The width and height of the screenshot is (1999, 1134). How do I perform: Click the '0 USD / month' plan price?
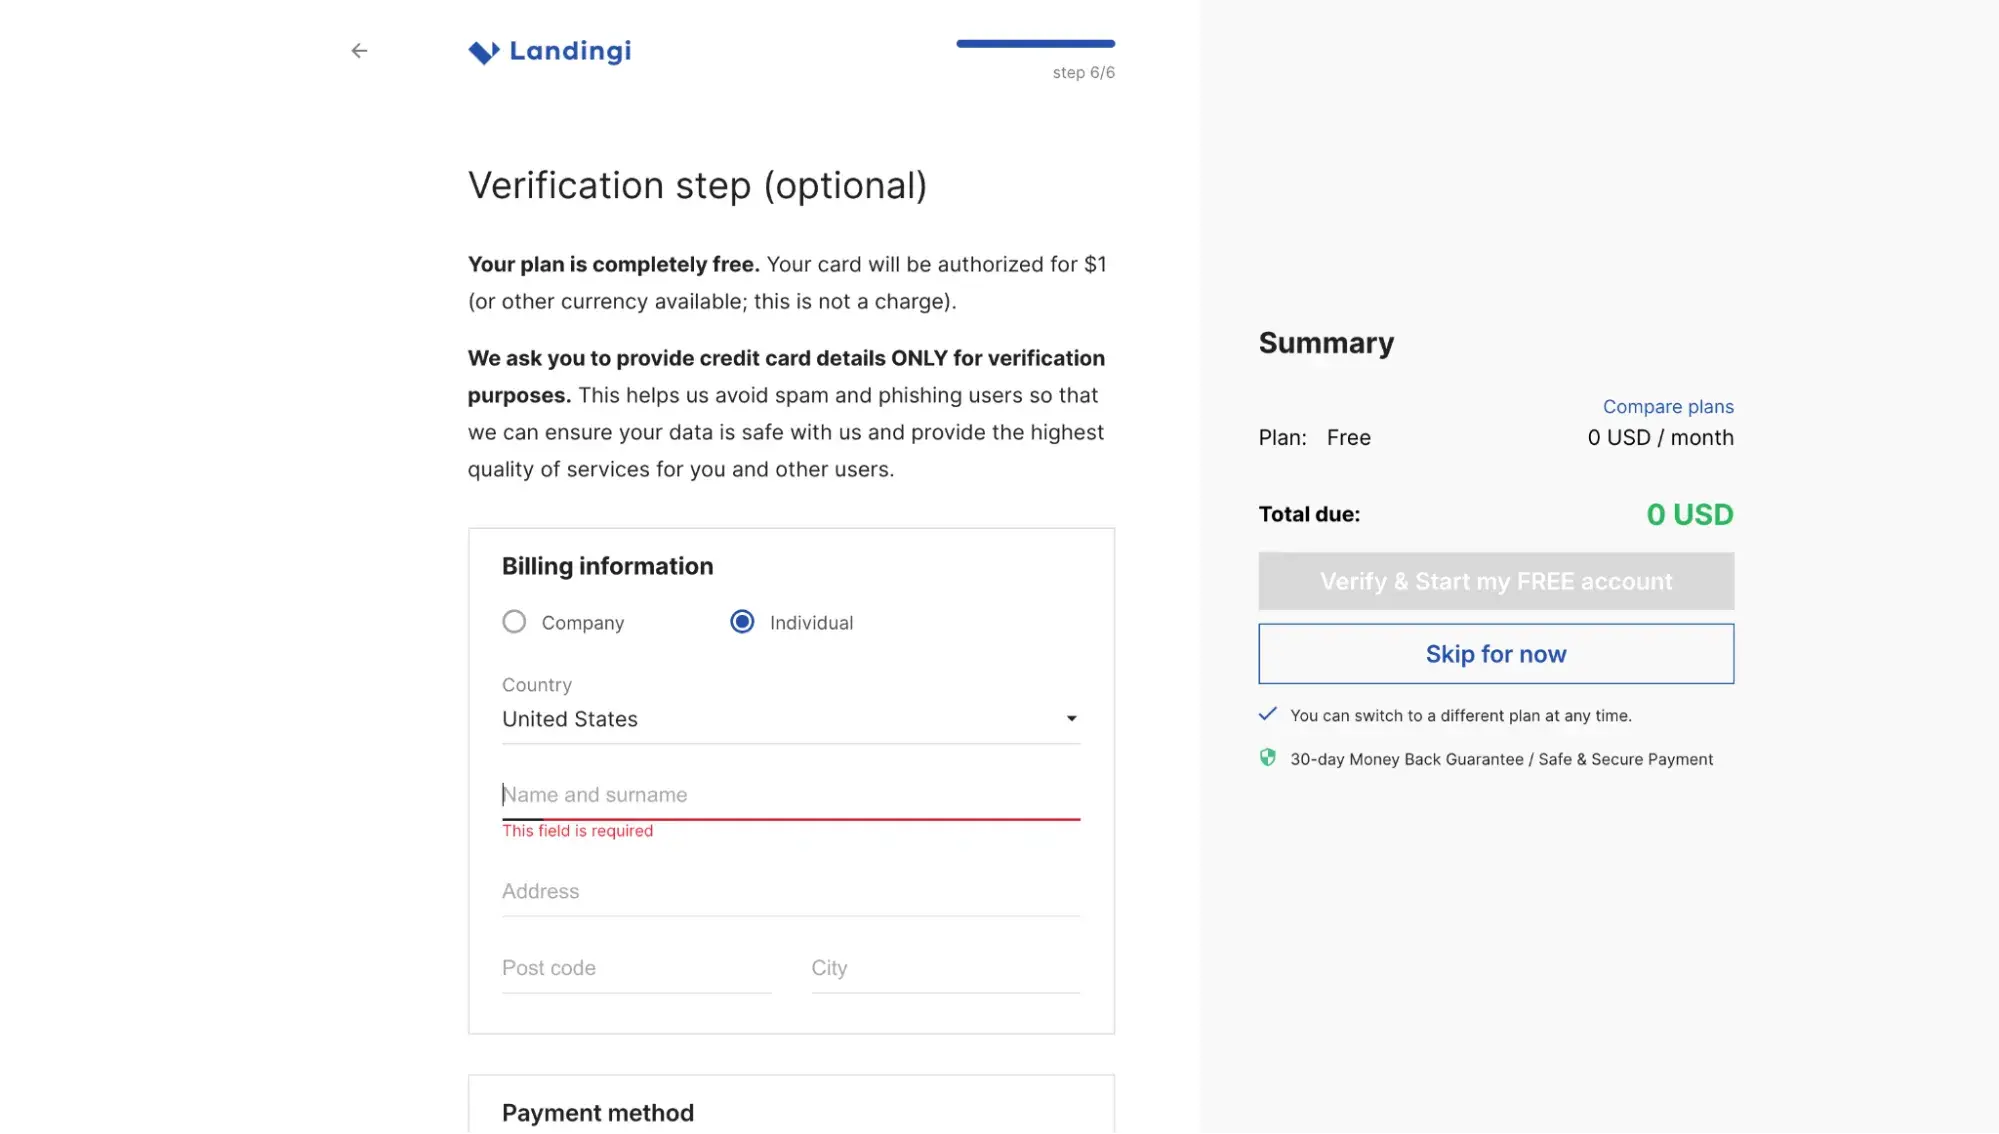point(1660,438)
